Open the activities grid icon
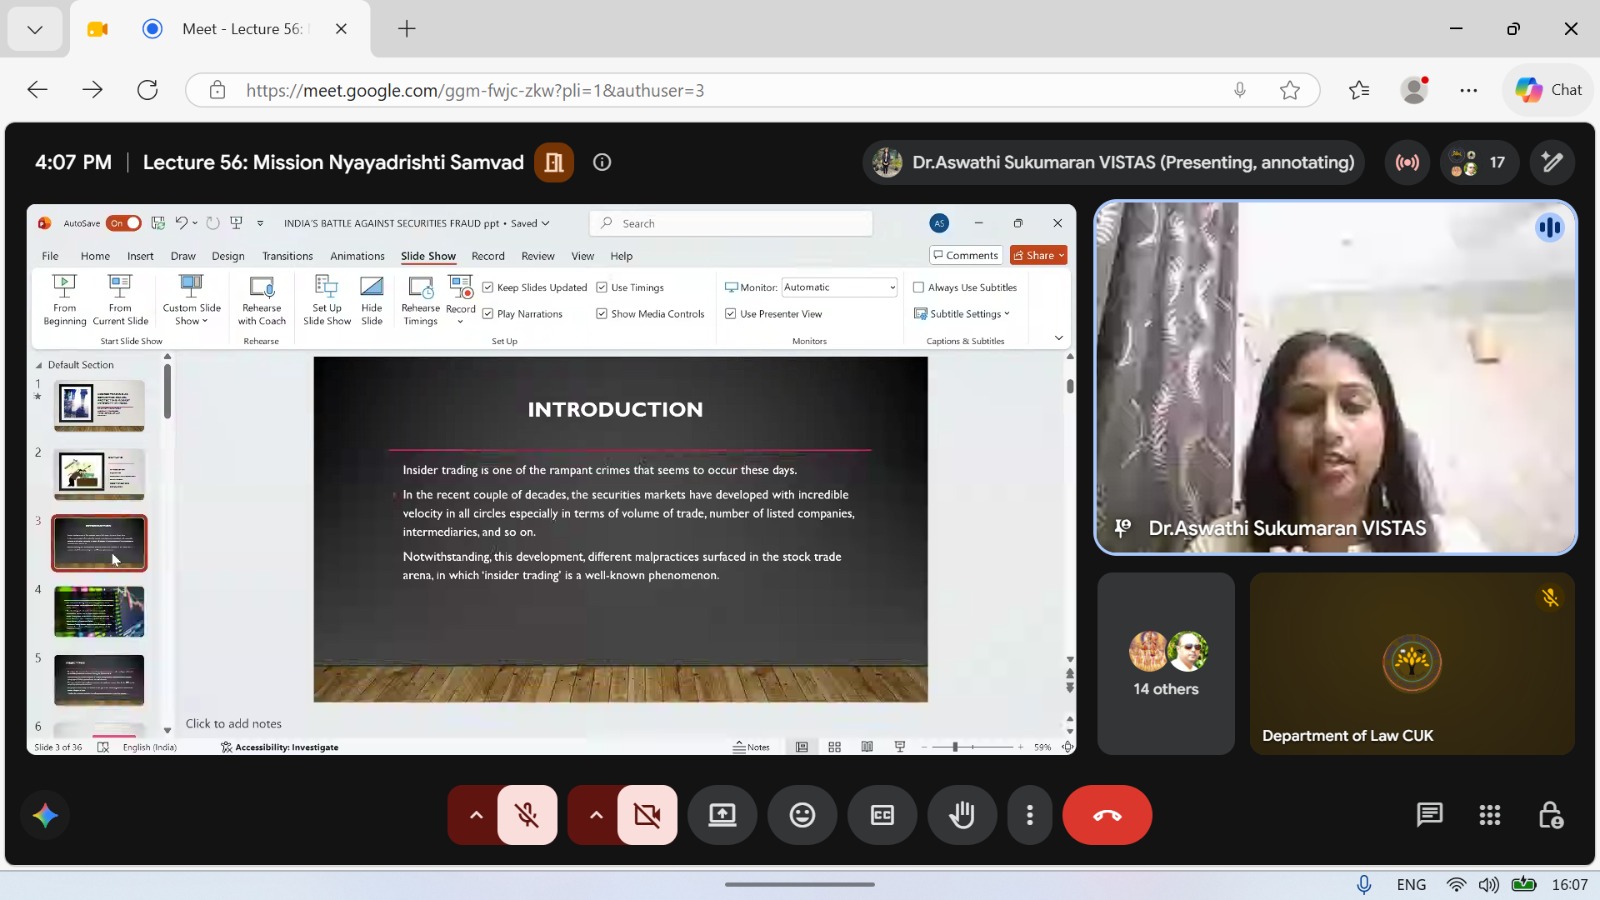 coord(1490,815)
